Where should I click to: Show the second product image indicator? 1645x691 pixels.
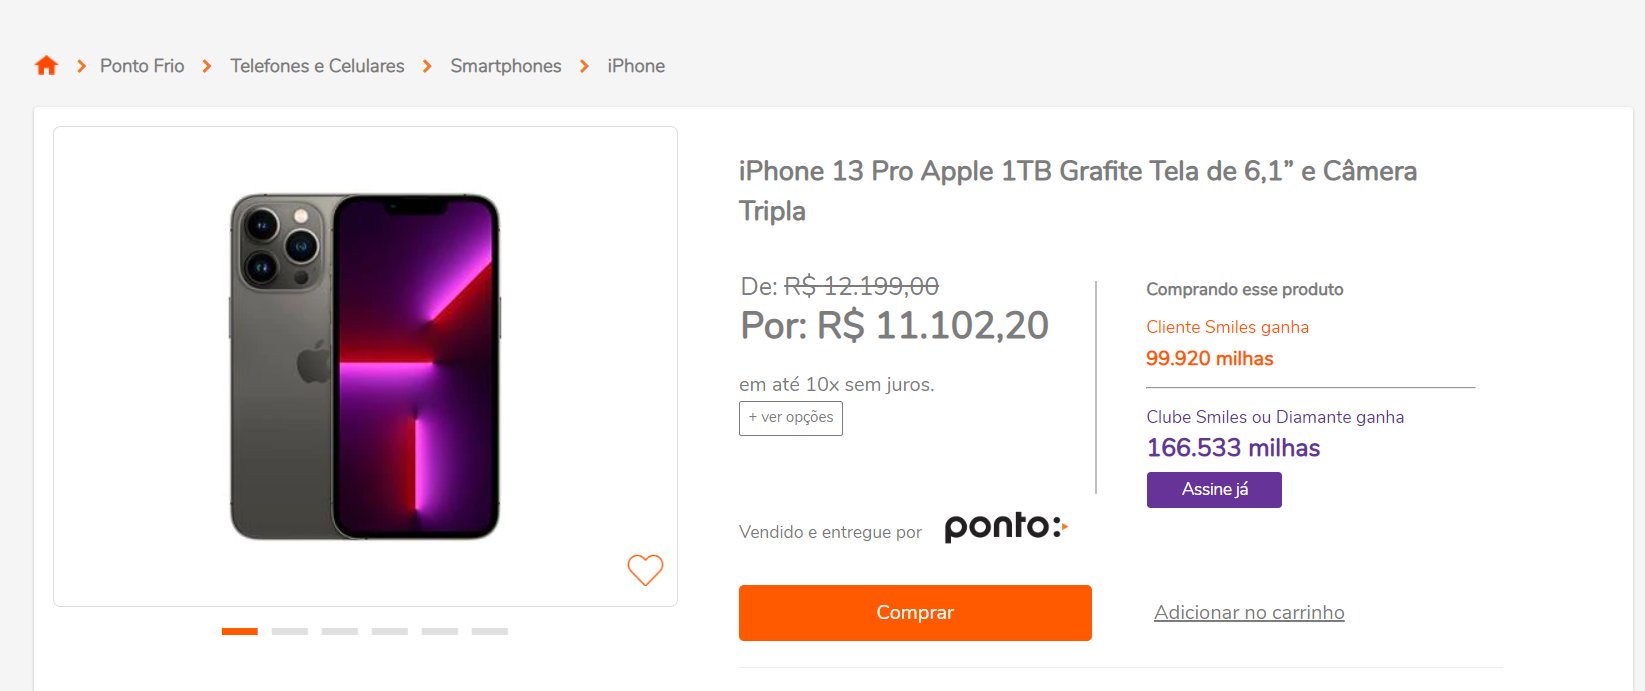click(290, 631)
